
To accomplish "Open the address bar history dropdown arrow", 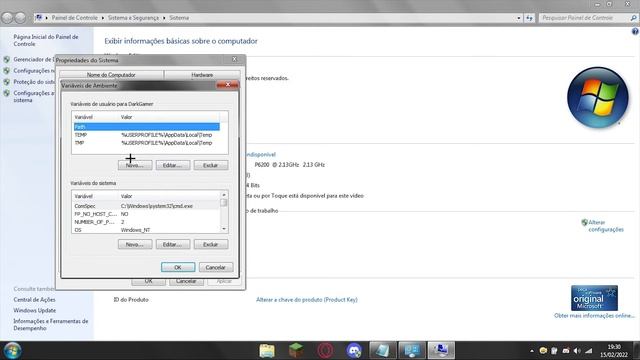I will [x=519, y=18].
